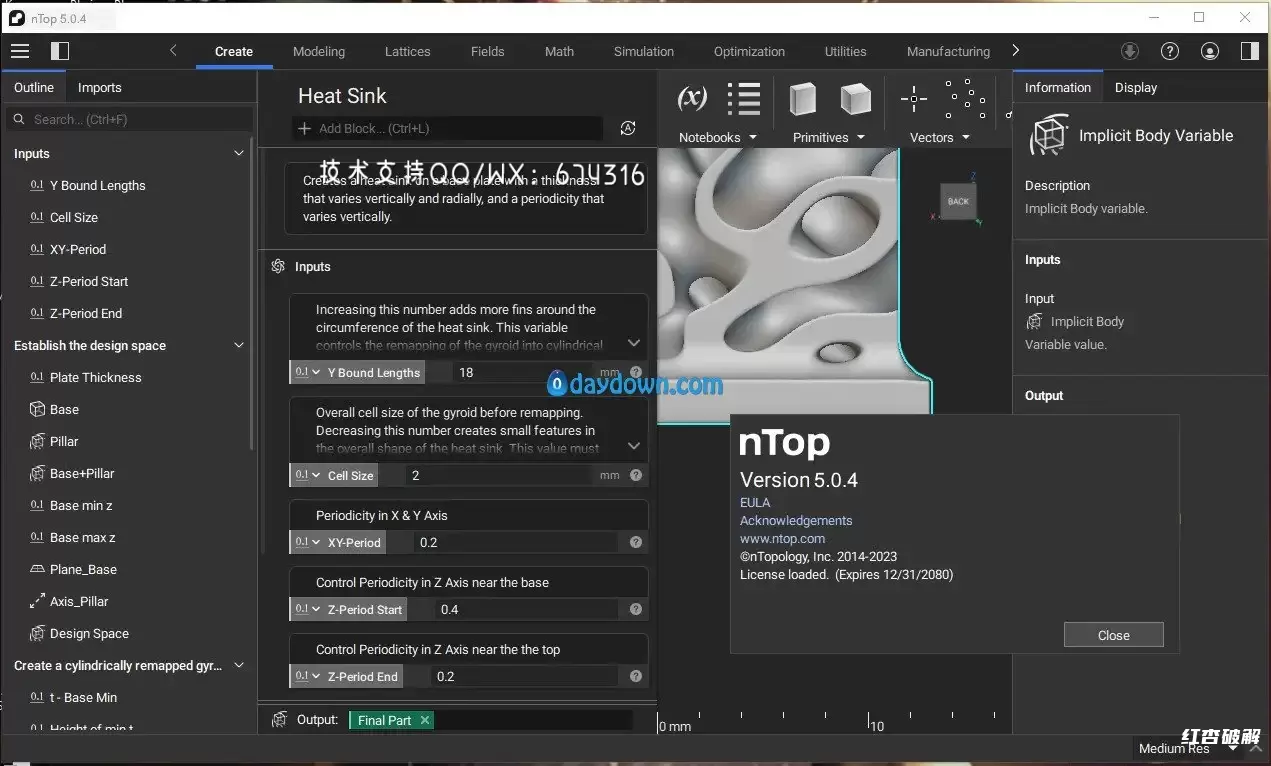Screen dimensions: 1271x766
Task: Click the Inputs section gear icon
Action: tap(278, 266)
